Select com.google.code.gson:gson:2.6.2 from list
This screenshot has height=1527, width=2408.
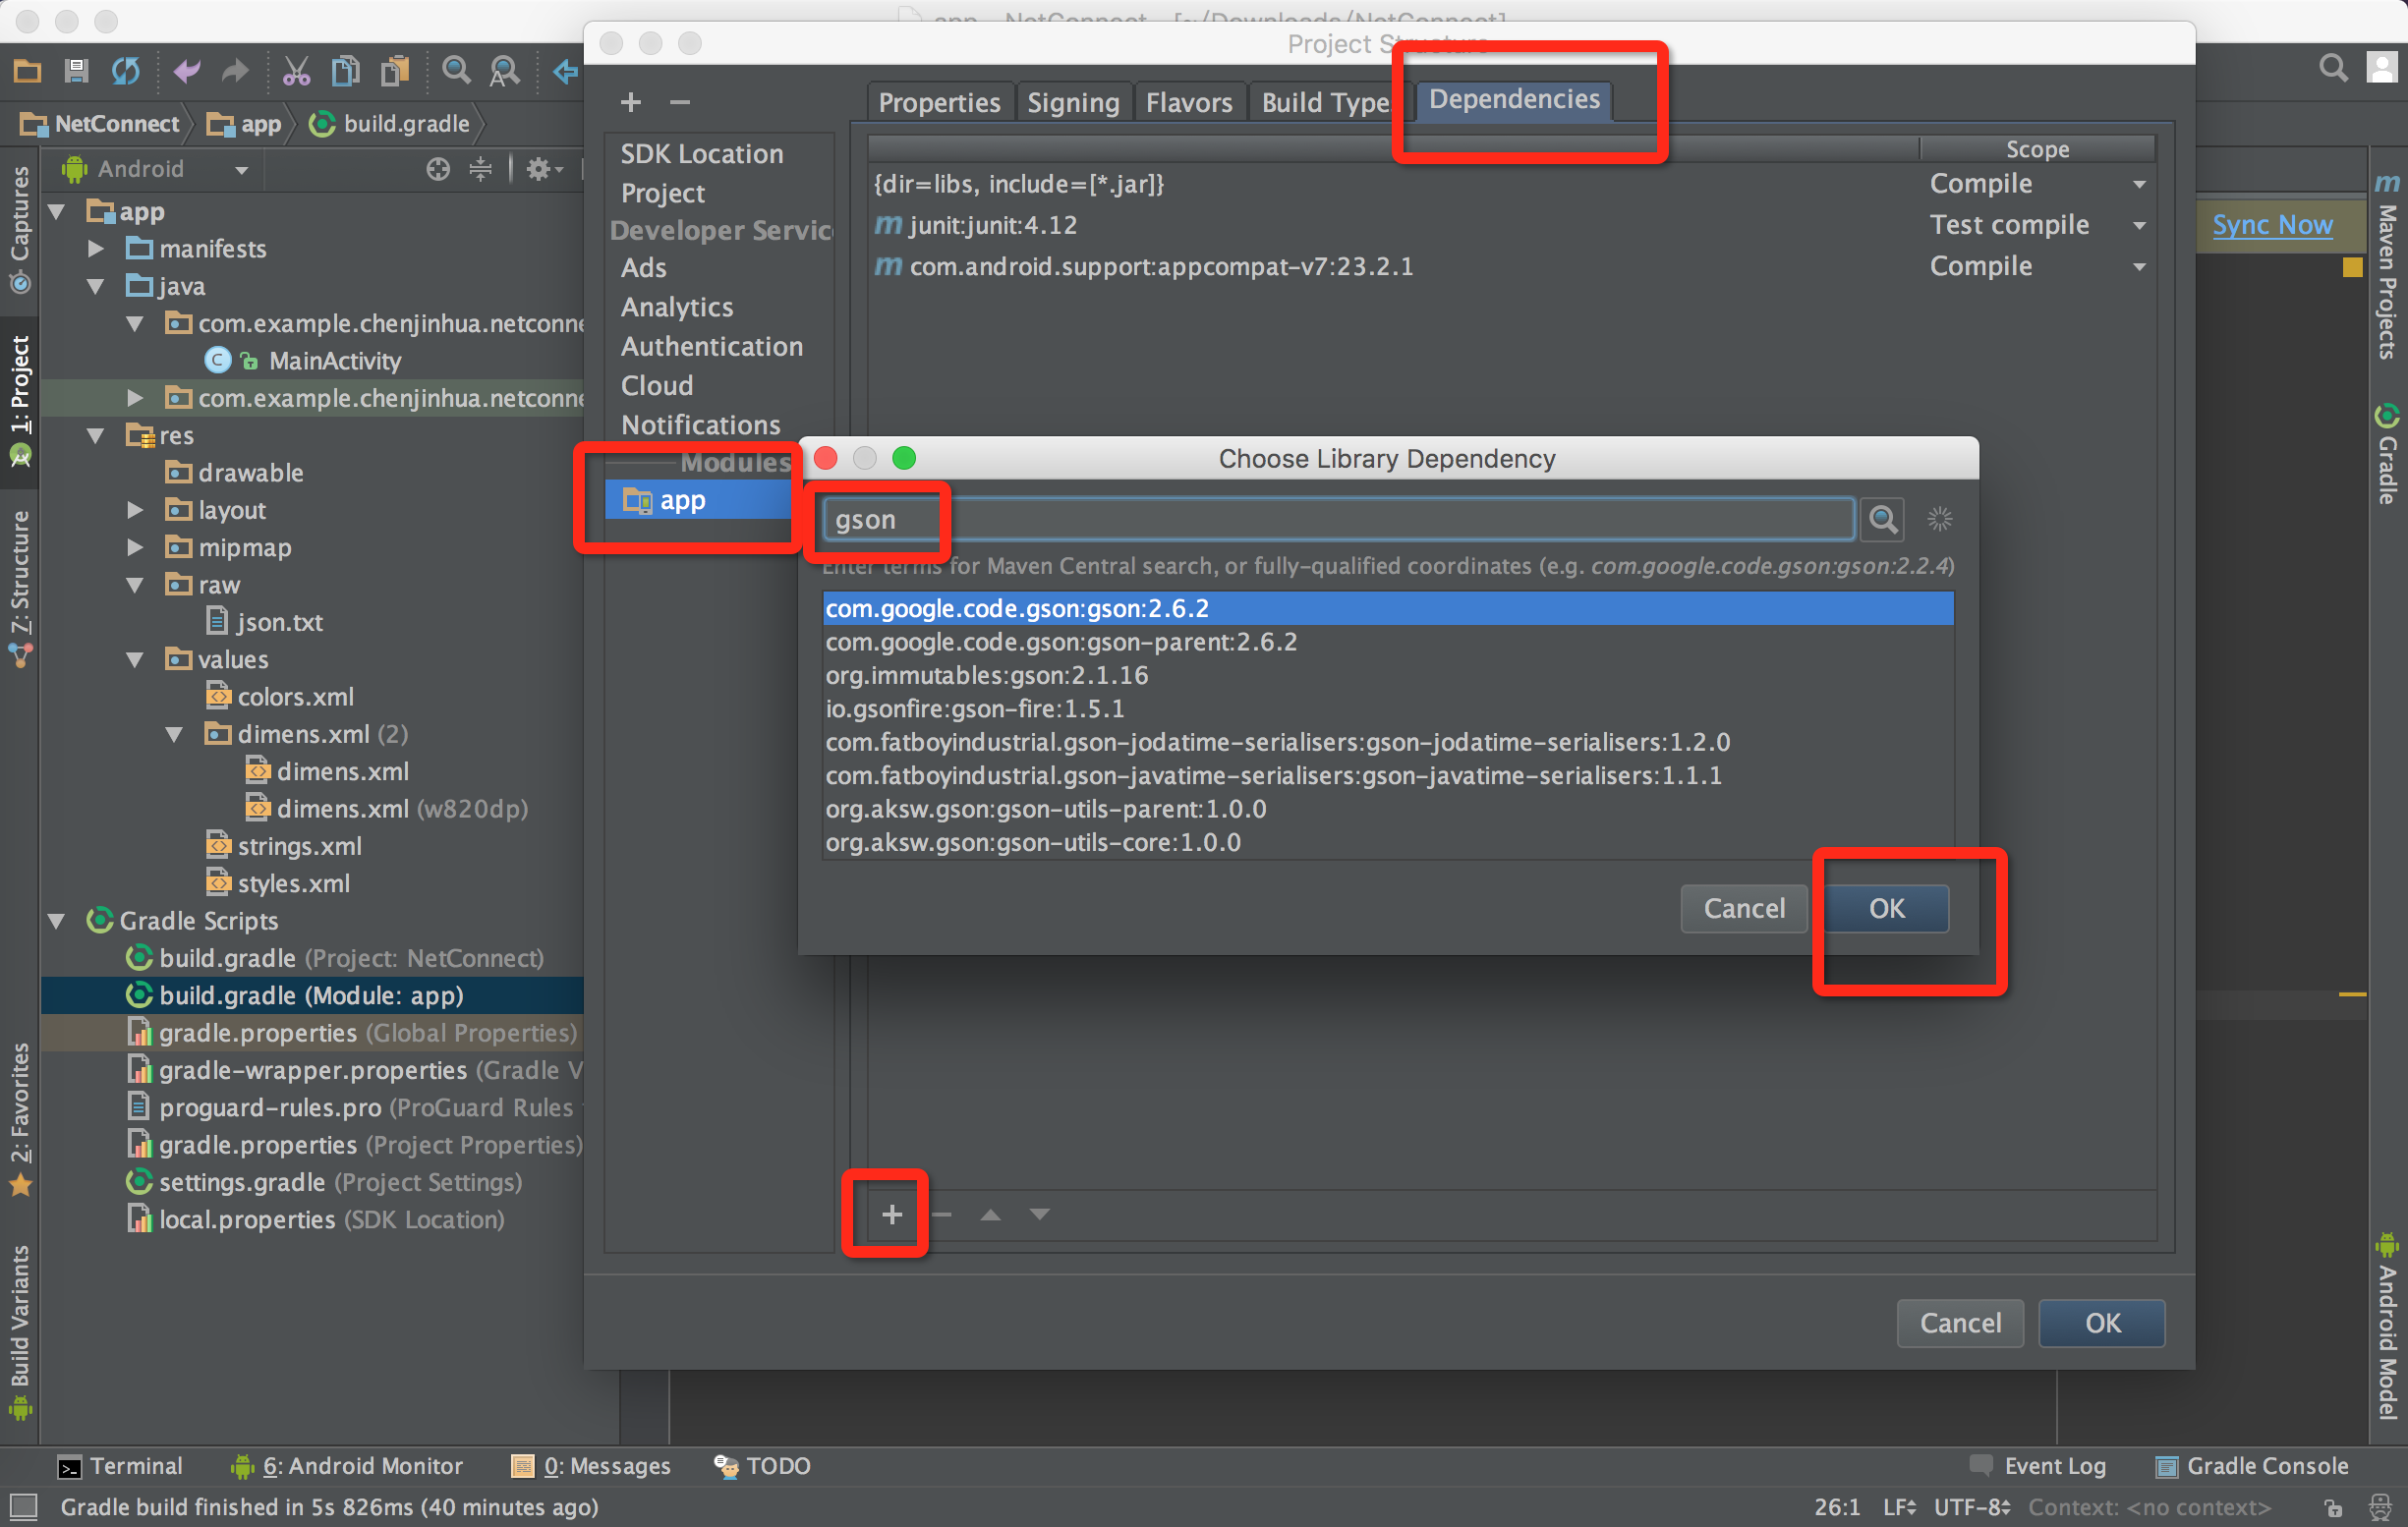pyautogui.click(x=1387, y=607)
